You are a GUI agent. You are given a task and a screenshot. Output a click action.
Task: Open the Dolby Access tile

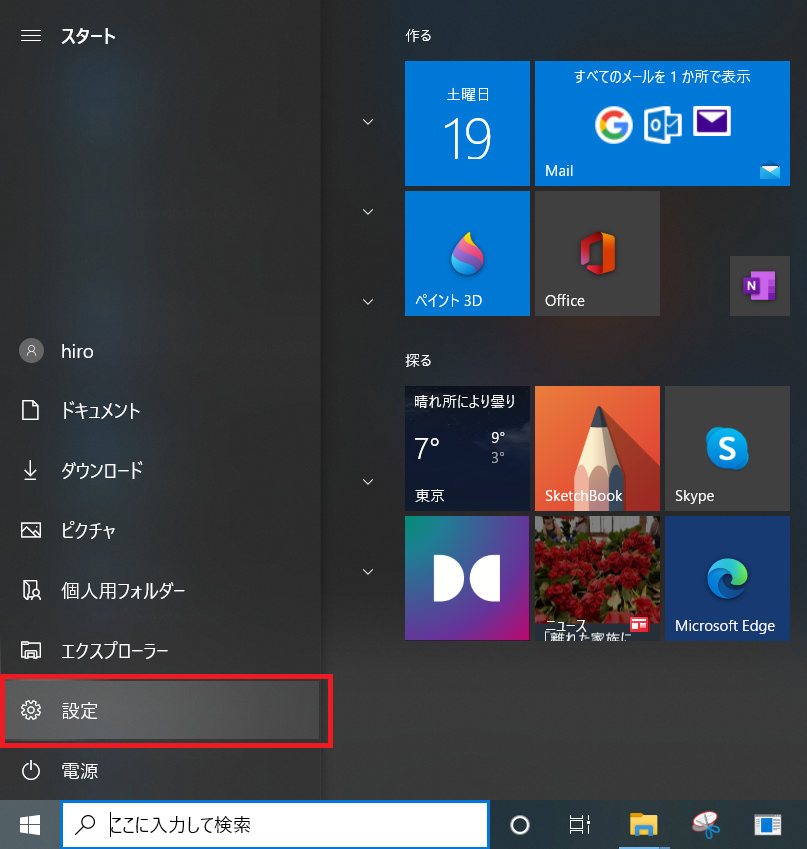point(467,578)
